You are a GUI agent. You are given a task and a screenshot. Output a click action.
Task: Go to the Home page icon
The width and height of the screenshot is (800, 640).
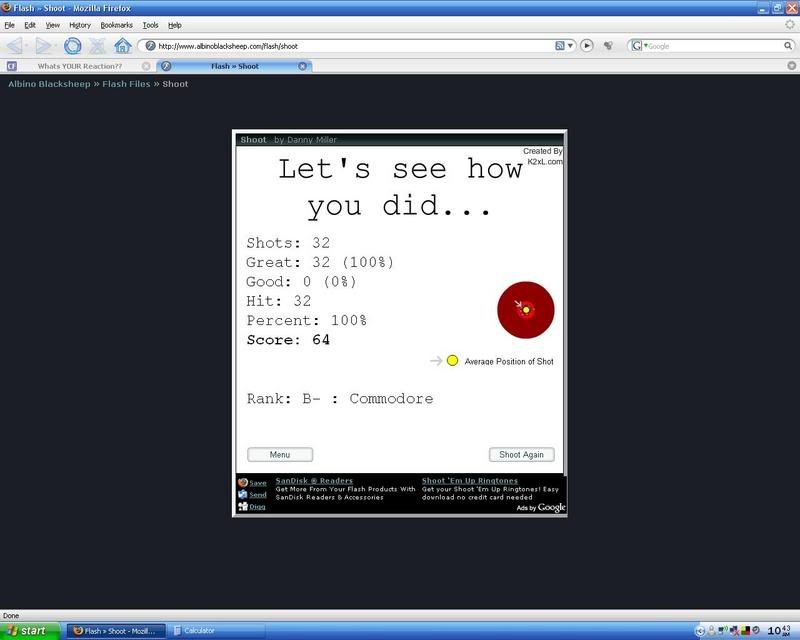pos(123,46)
